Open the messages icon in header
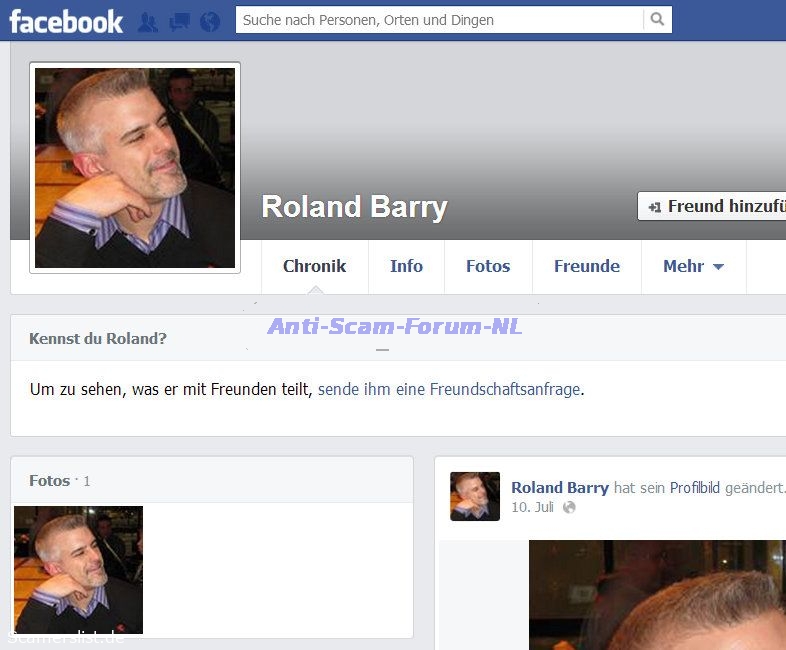The width and height of the screenshot is (786, 650). pos(179,22)
